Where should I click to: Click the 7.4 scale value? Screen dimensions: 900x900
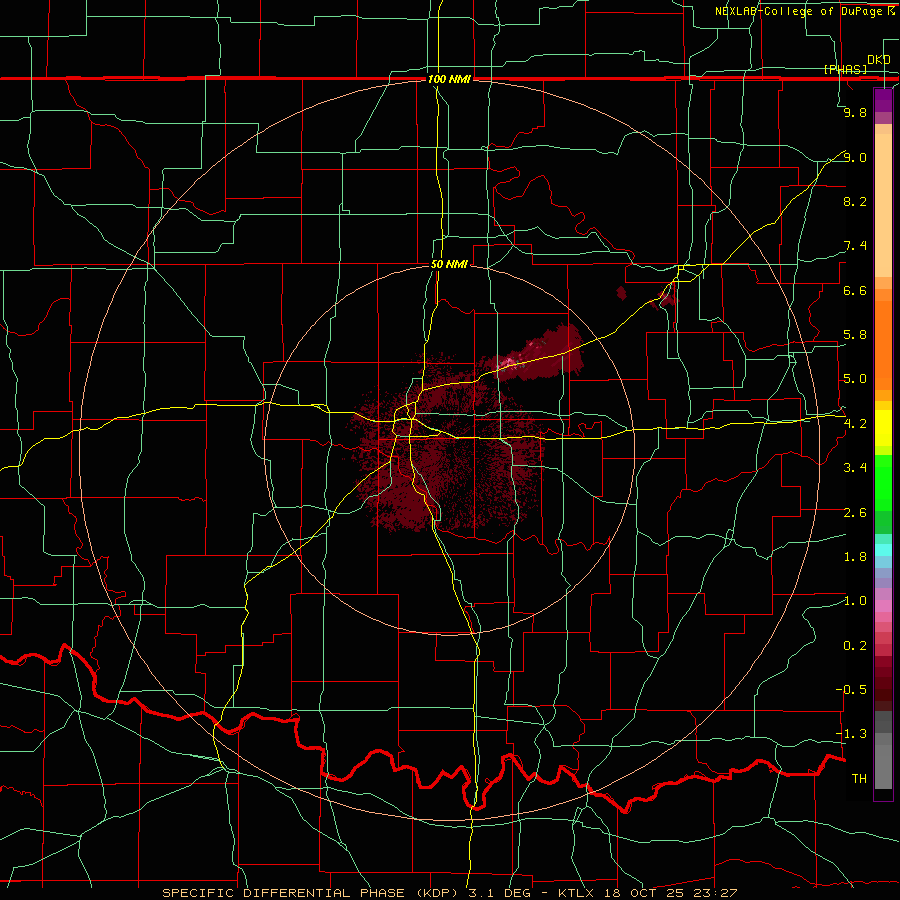coord(855,246)
